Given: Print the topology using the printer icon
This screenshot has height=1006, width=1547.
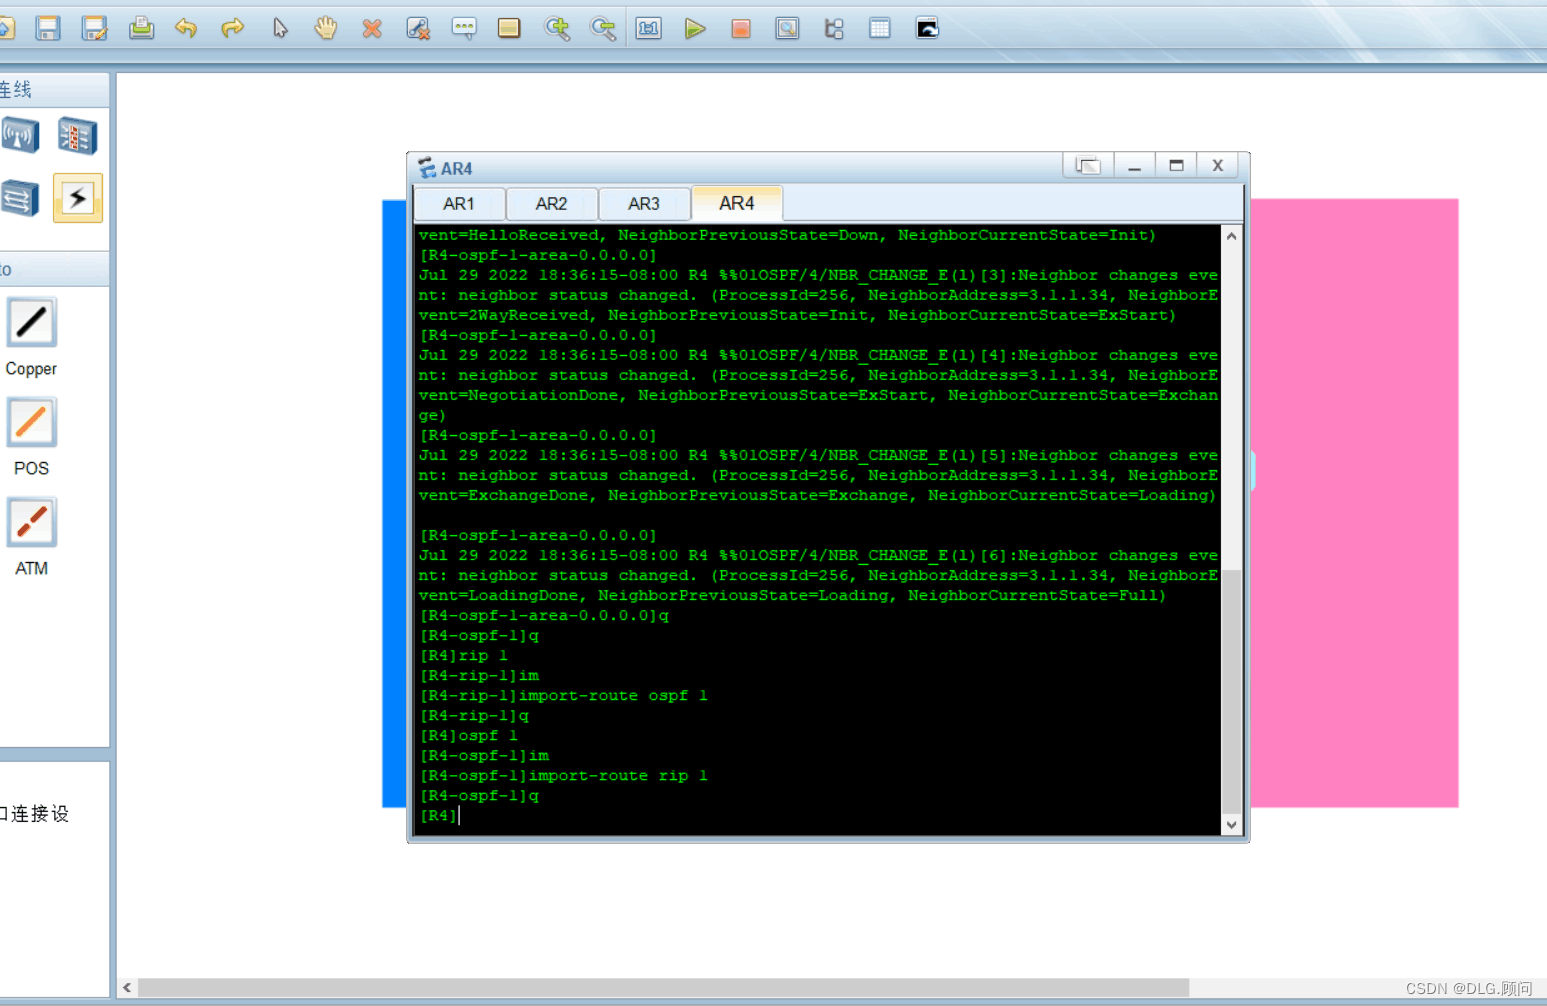Looking at the screenshot, I should coord(141,28).
